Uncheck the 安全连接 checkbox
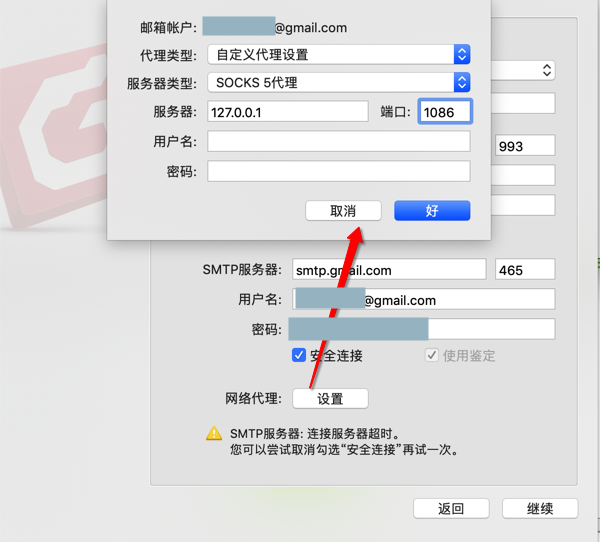The width and height of the screenshot is (600, 542). [x=298, y=355]
